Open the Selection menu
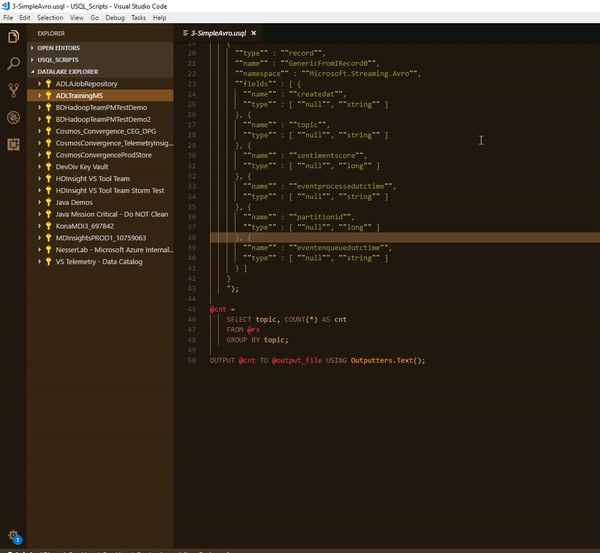Image resolution: width=600 pixels, height=553 pixels. [x=50, y=18]
